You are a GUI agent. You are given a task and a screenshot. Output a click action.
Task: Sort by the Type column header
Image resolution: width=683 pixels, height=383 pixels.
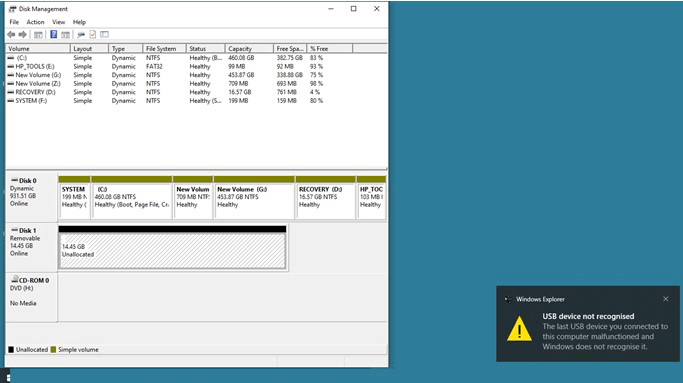pos(125,49)
